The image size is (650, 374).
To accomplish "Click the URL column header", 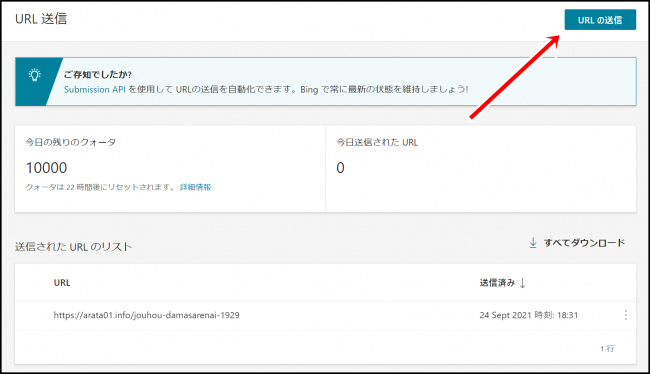I will point(62,283).
